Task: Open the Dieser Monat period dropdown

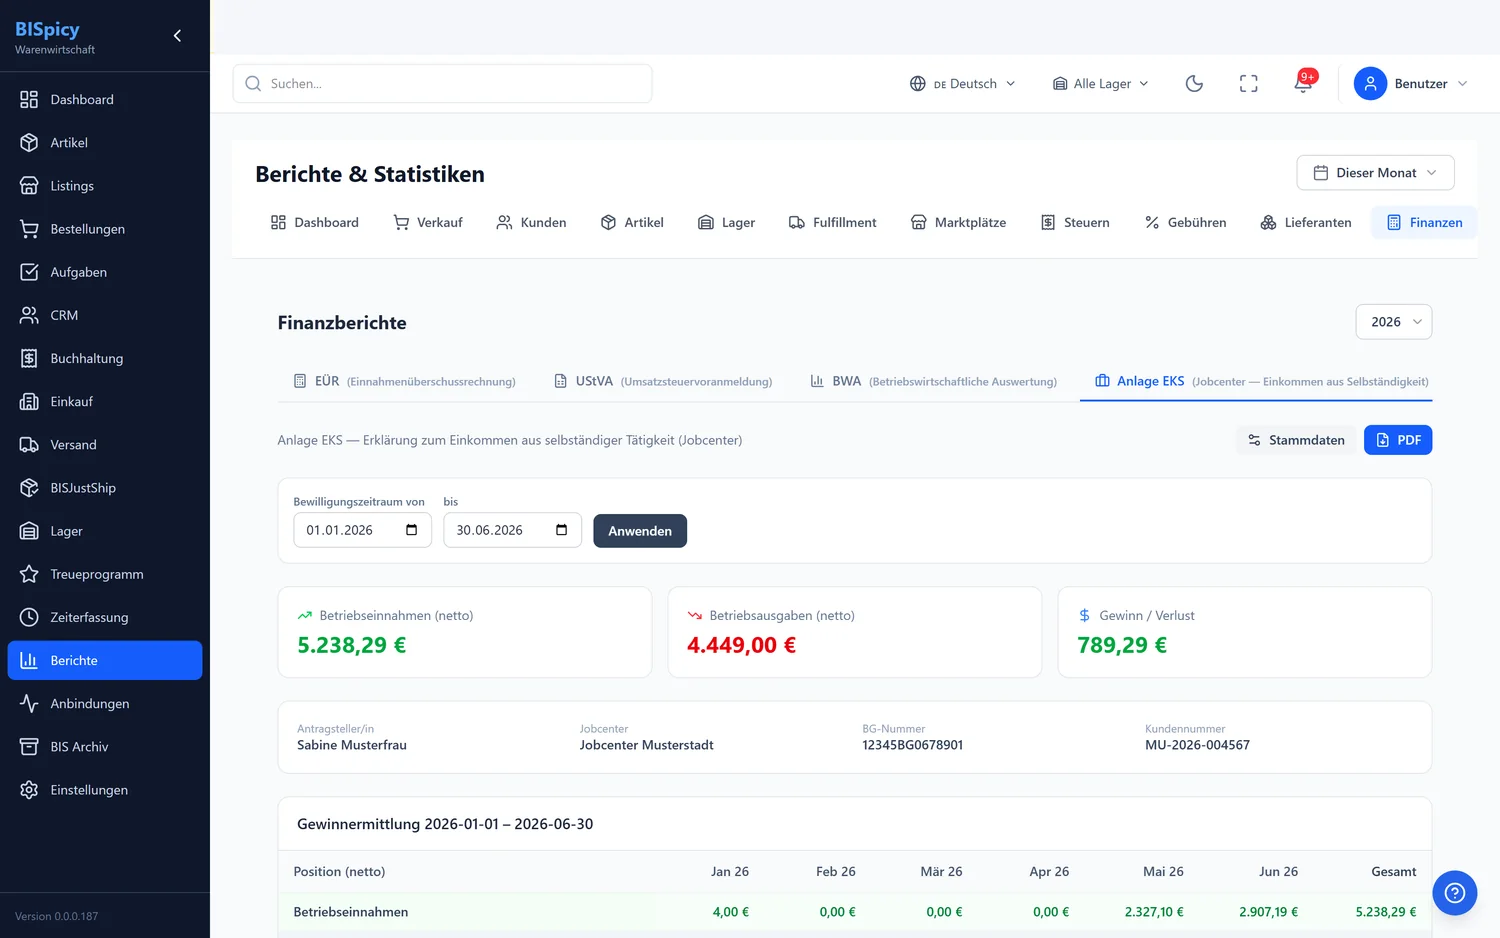Action: (1375, 173)
